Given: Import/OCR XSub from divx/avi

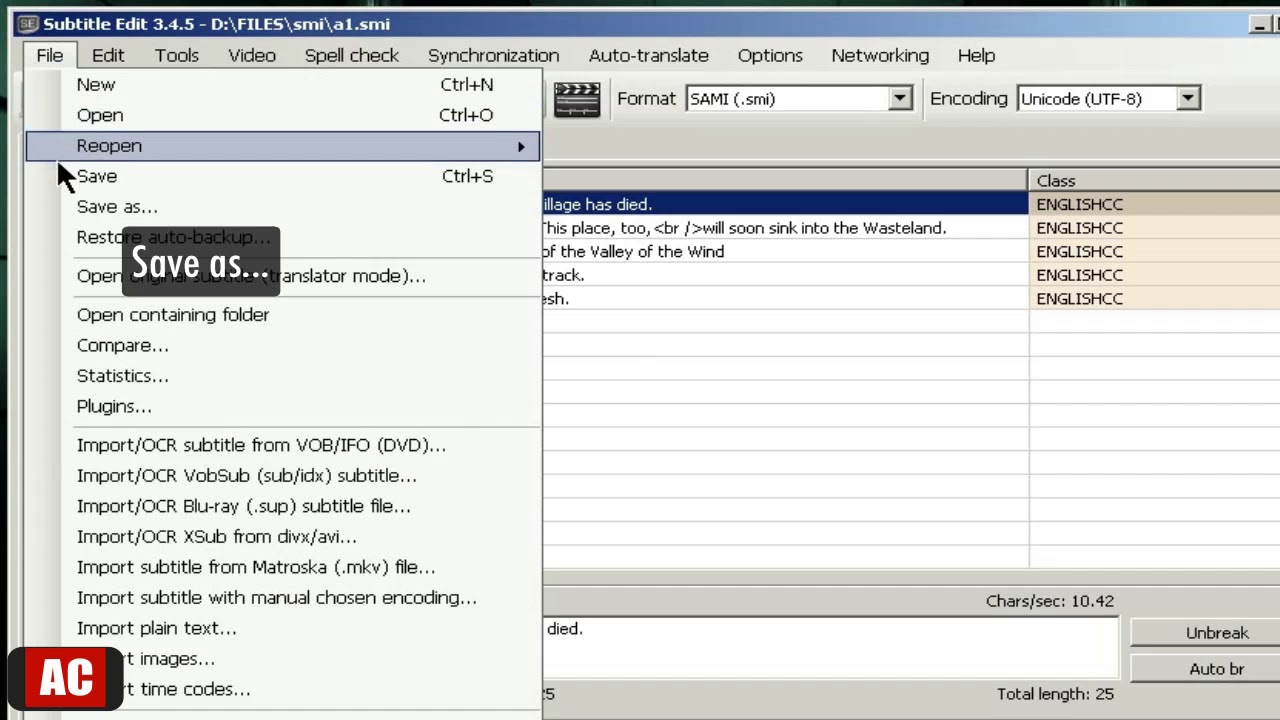Looking at the screenshot, I should [283, 537].
